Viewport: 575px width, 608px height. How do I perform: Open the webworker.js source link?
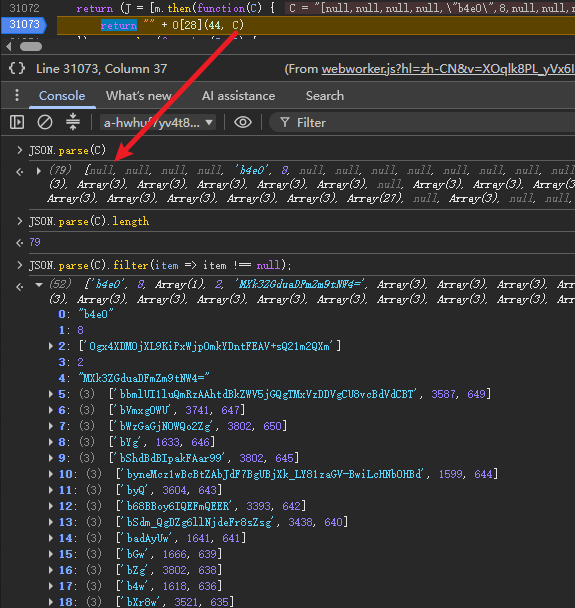[448, 69]
